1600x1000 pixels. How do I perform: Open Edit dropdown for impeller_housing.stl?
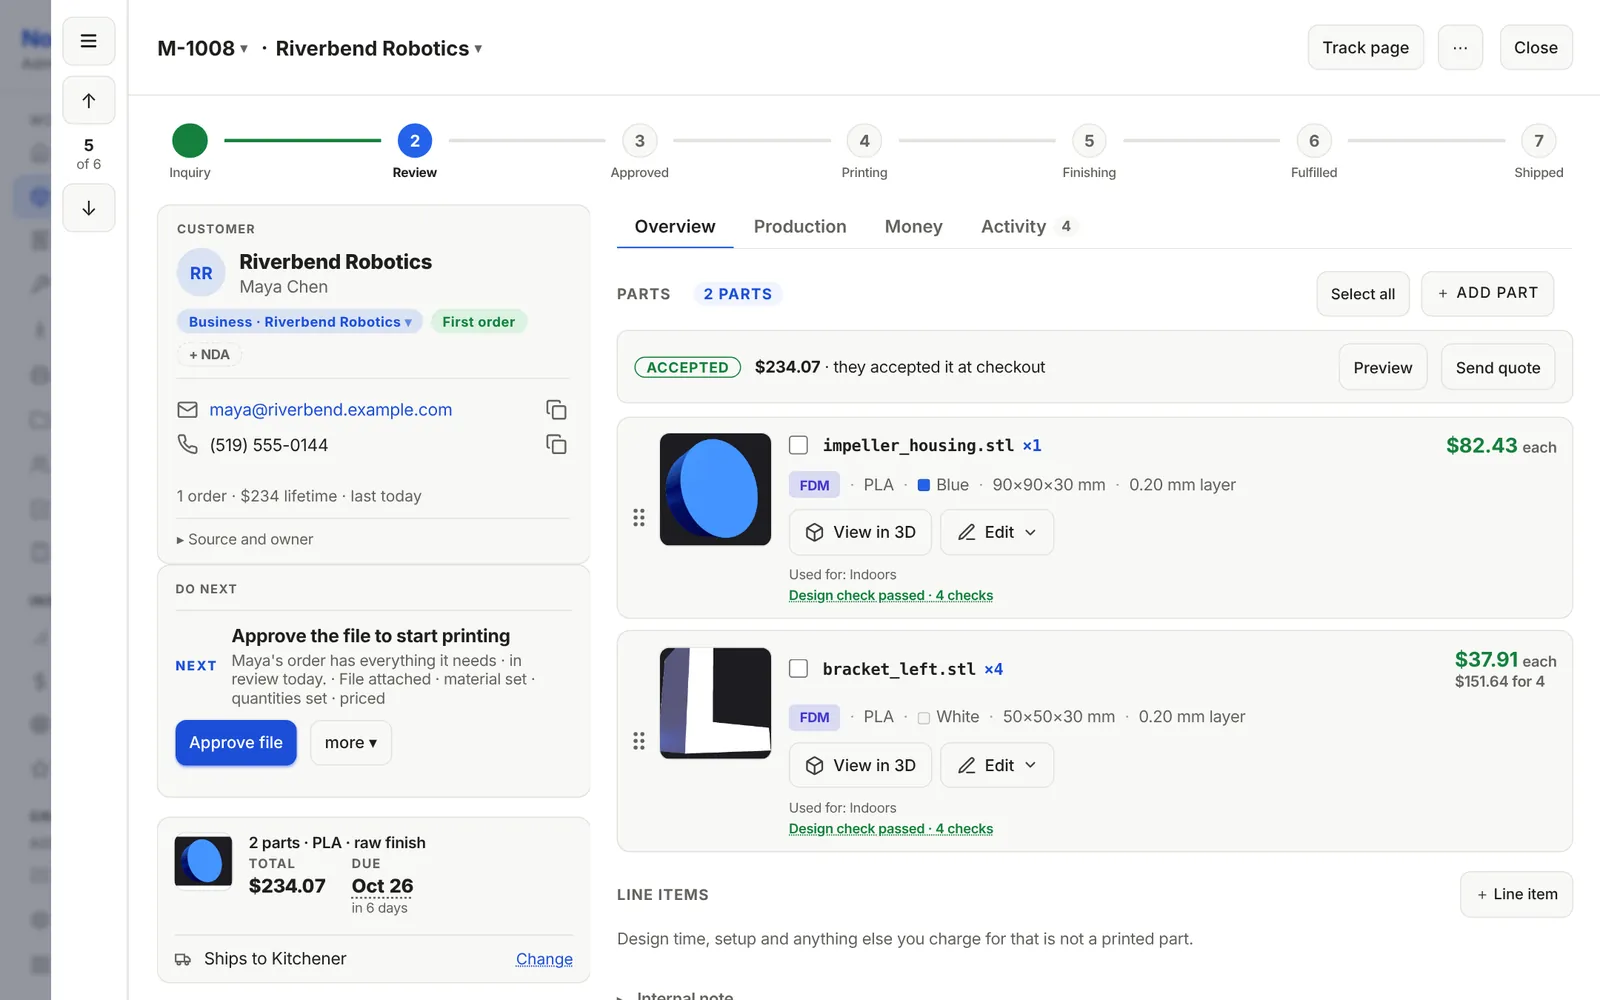[x=997, y=532]
